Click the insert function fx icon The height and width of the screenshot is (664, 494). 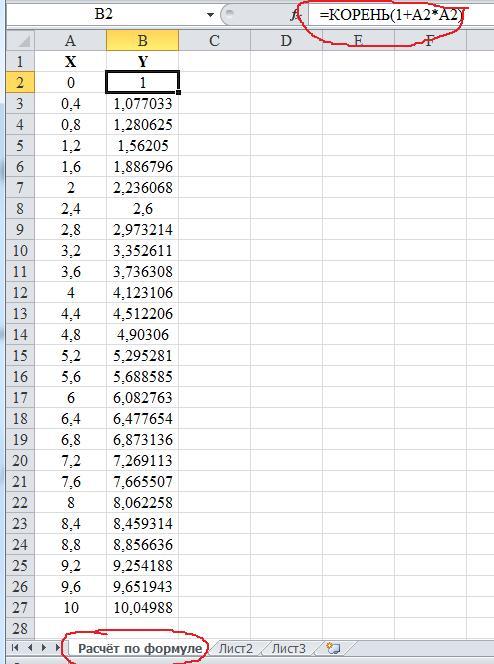pyautogui.click(x=295, y=15)
